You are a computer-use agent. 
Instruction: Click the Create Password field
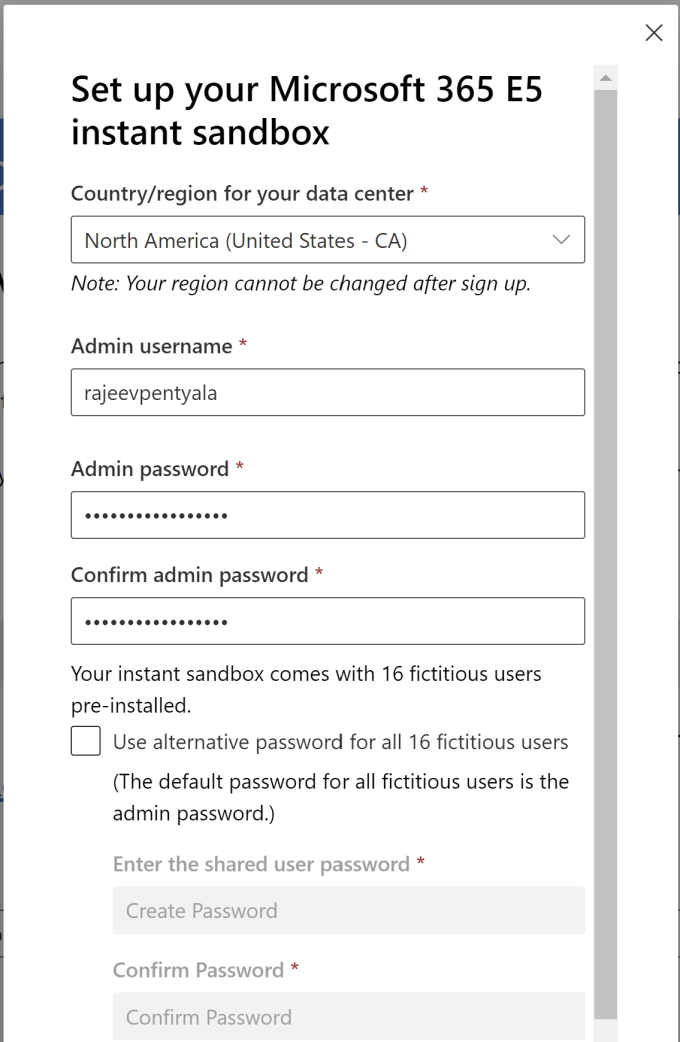pyautogui.click(x=348, y=910)
